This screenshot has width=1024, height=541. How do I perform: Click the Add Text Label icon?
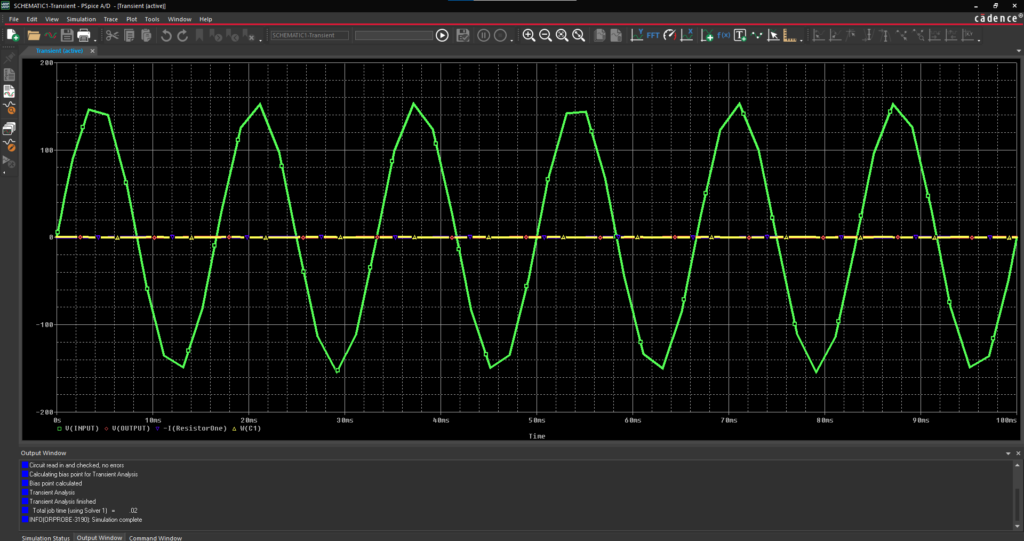[740, 35]
